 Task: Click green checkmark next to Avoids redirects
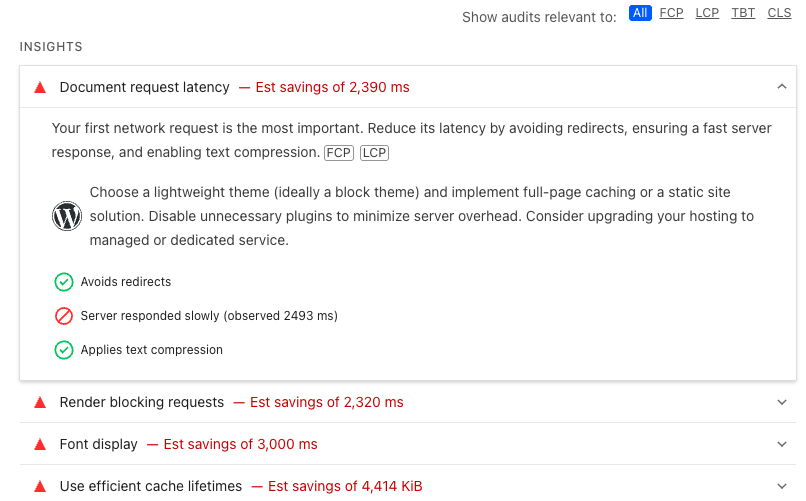point(64,282)
